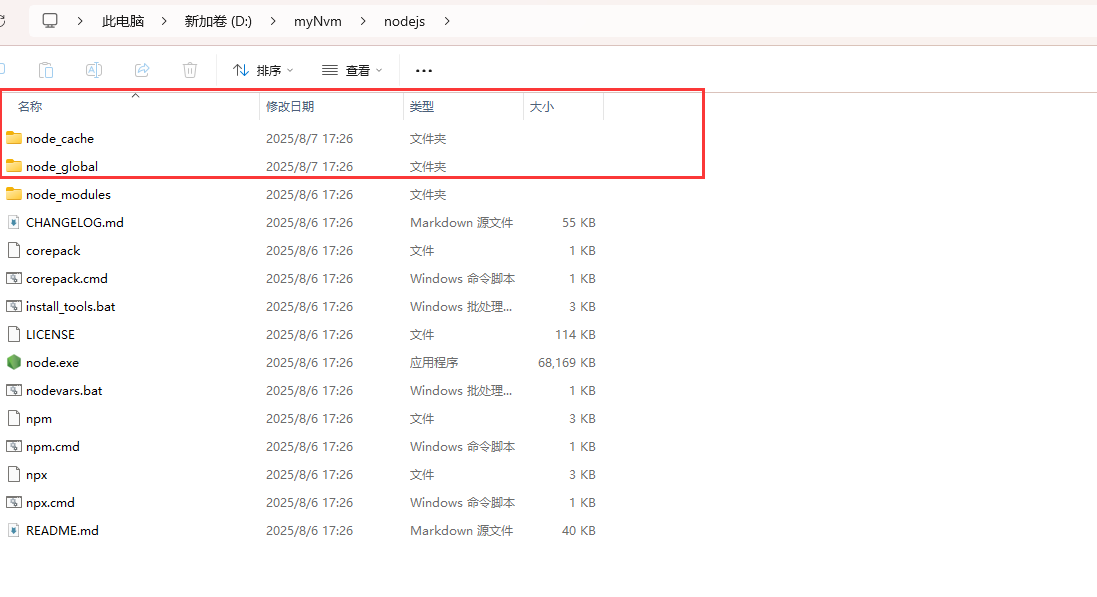Click the nodejs breadcrumb segment
The width and height of the screenshot is (1097, 597).
coord(404,22)
